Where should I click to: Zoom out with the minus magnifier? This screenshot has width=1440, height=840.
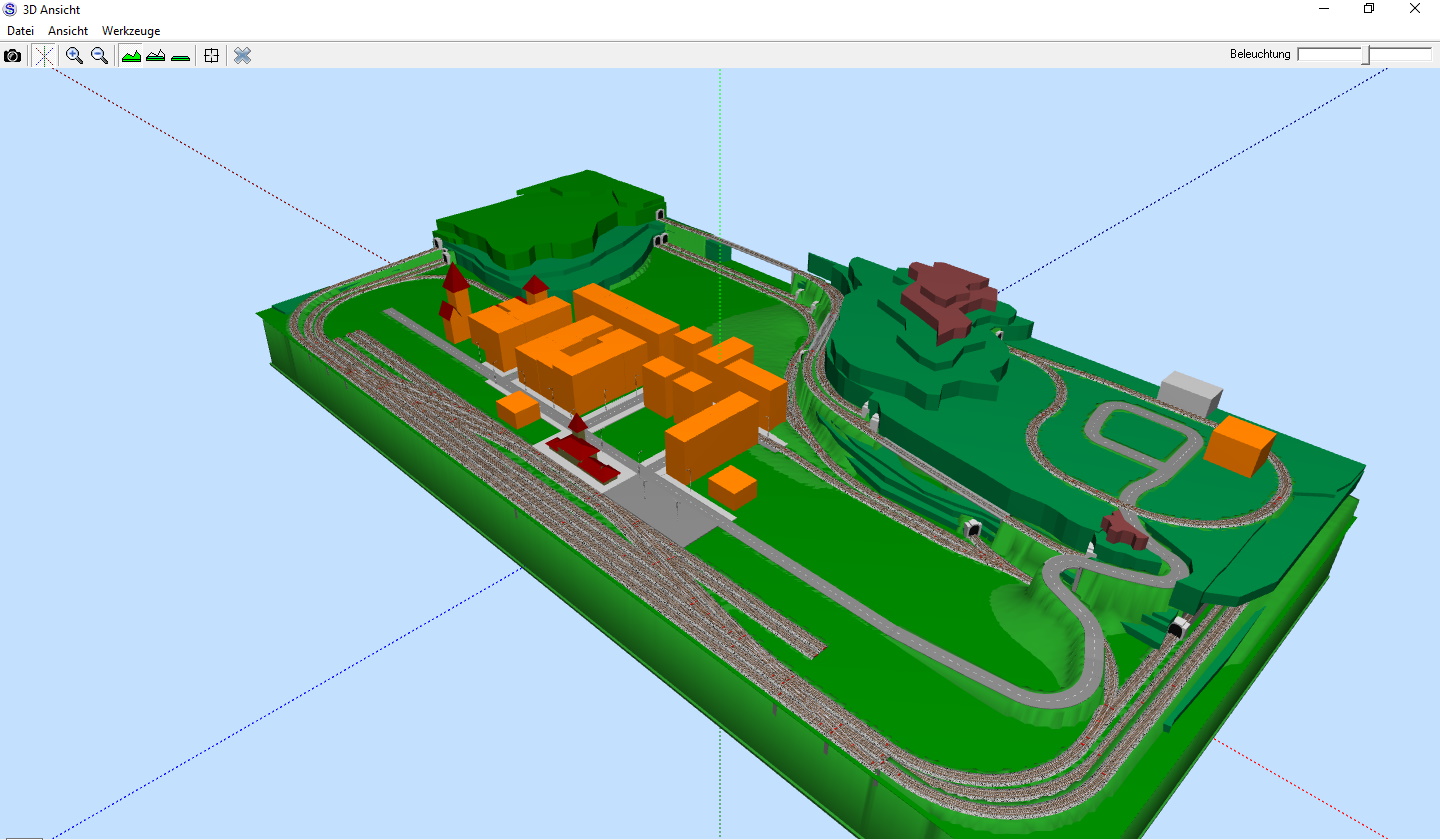[100, 56]
